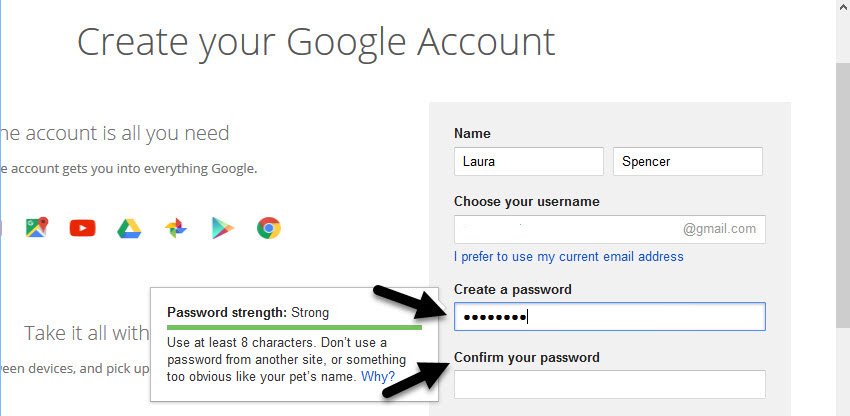
Task: Click the Google Photos pinwheel icon
Action: pos(176,228)
